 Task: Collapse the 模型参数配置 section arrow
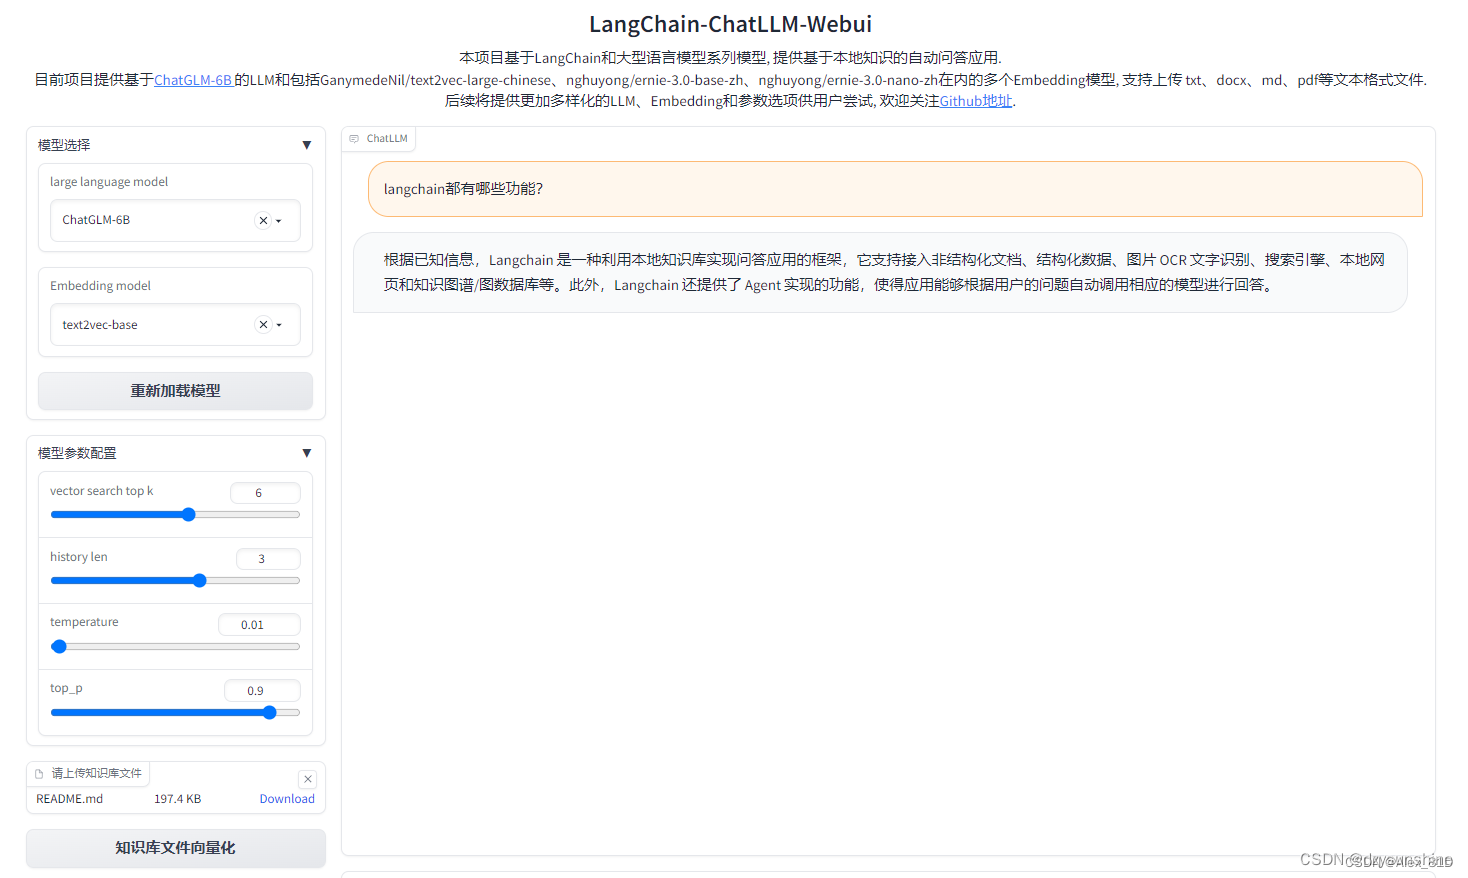click(306, 453)
